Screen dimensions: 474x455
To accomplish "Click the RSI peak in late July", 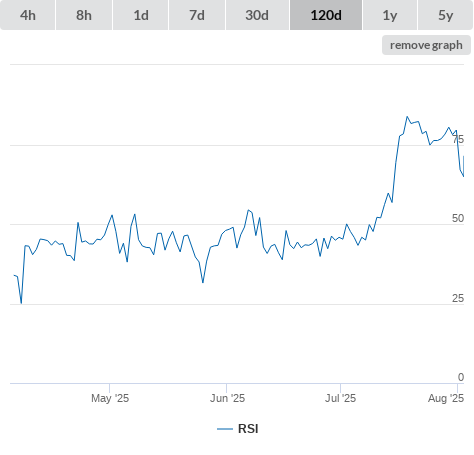I will click(x=407, y=117).
